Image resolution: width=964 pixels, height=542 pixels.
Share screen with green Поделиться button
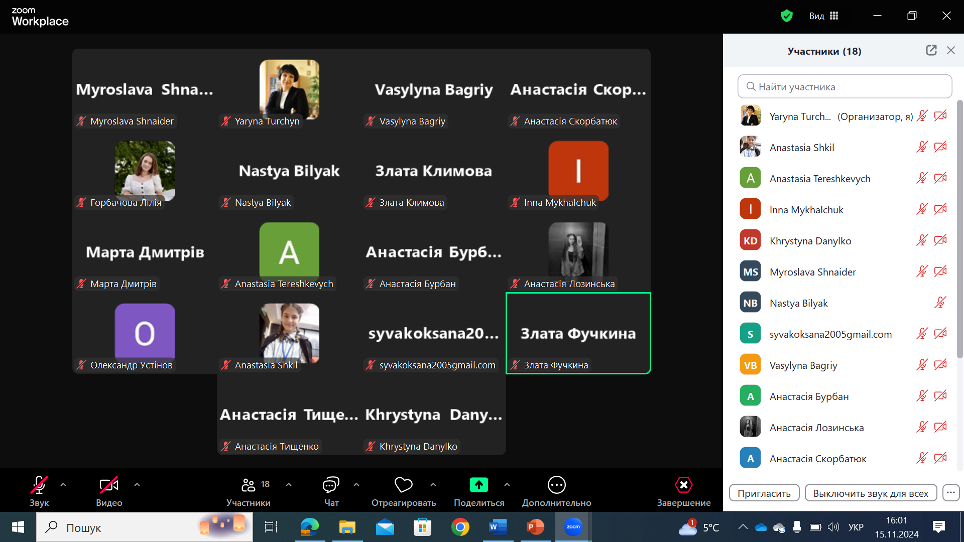coord(479,491)
